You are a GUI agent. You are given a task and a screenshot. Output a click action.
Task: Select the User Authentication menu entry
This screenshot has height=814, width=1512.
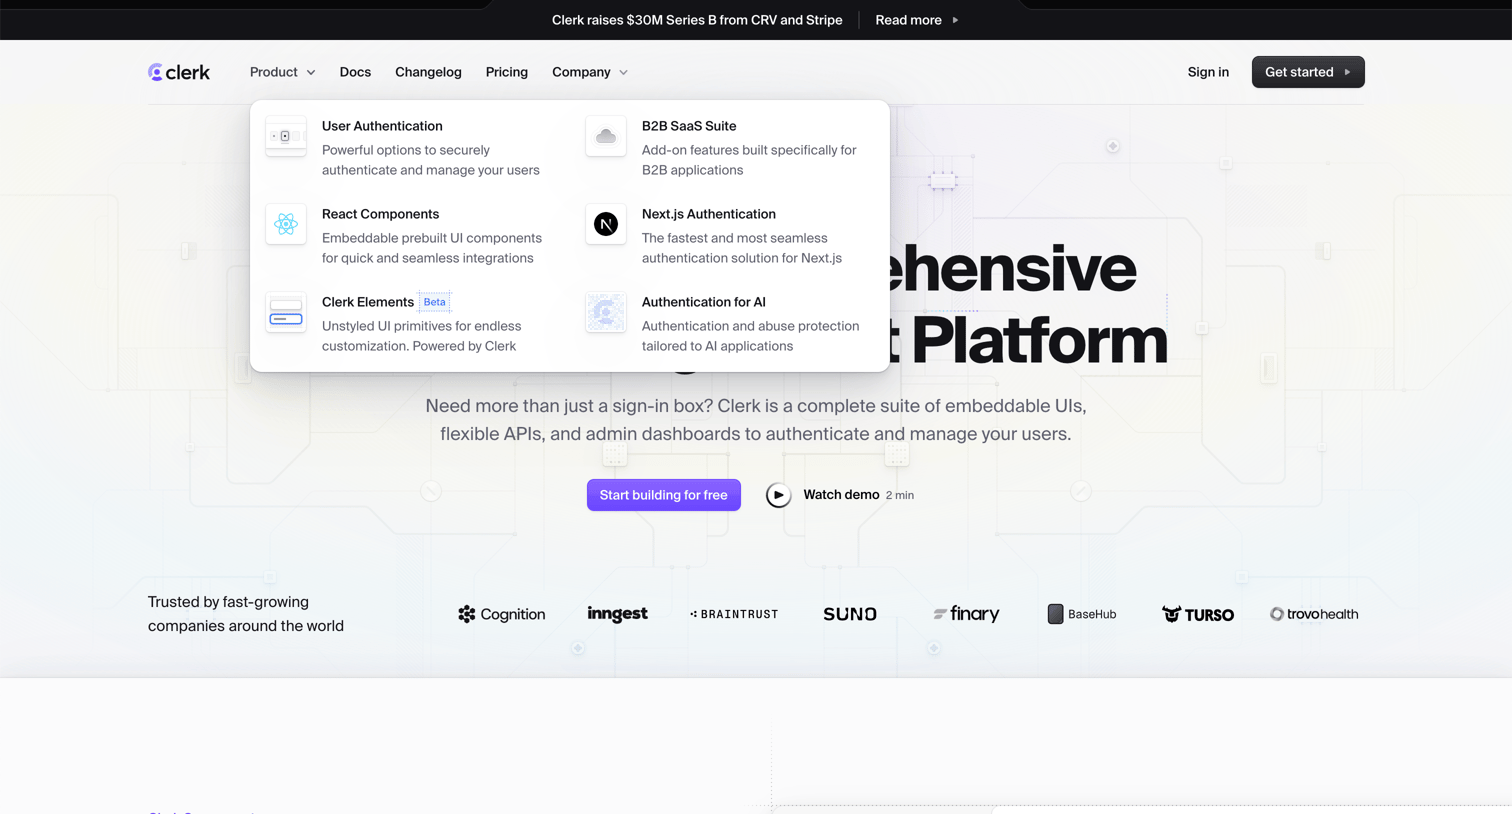pyautogui.click(x=410, y=148)
